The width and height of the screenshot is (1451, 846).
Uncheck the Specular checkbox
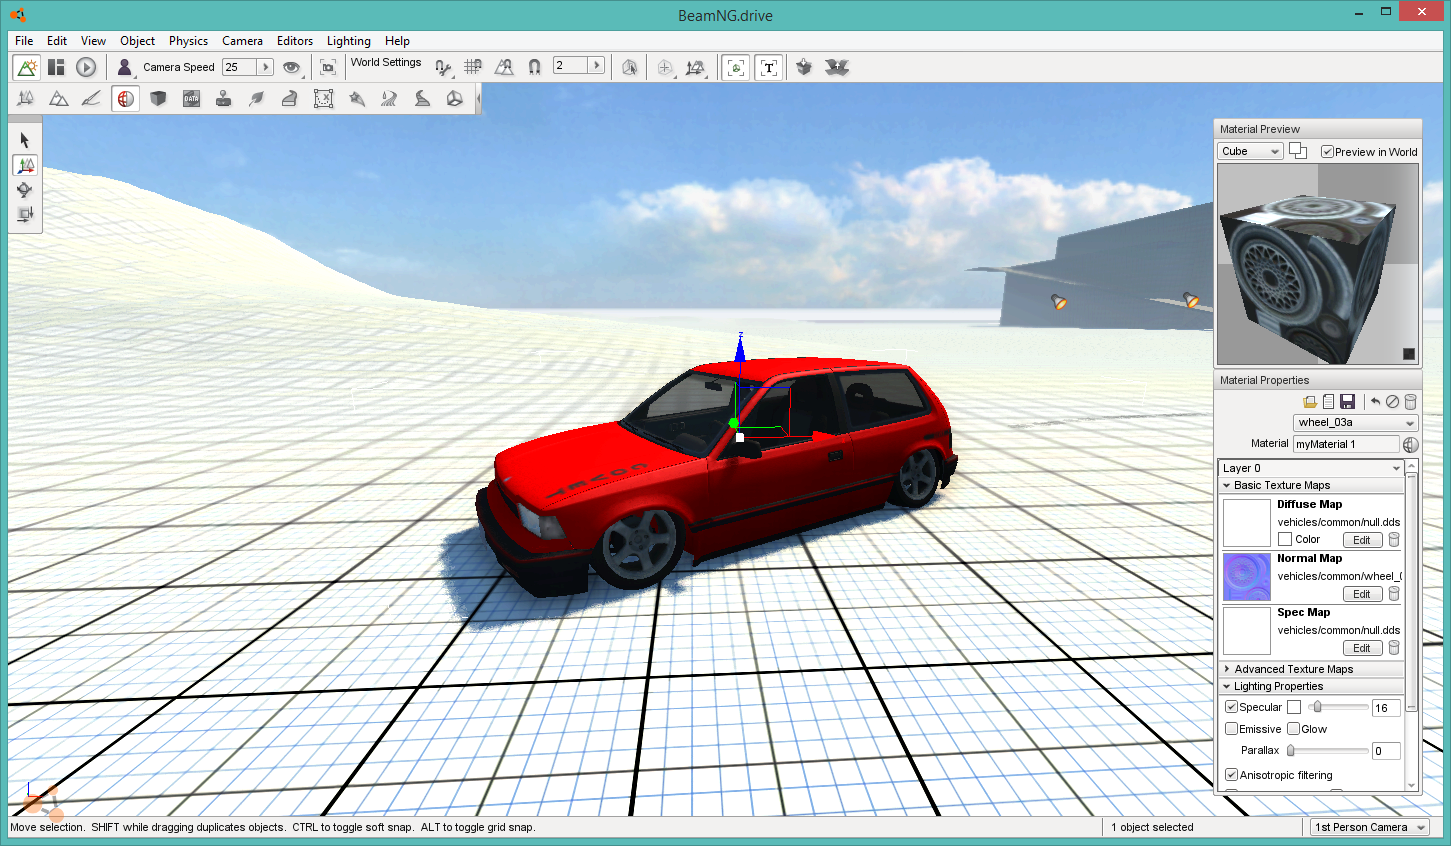coord(1232,707)
